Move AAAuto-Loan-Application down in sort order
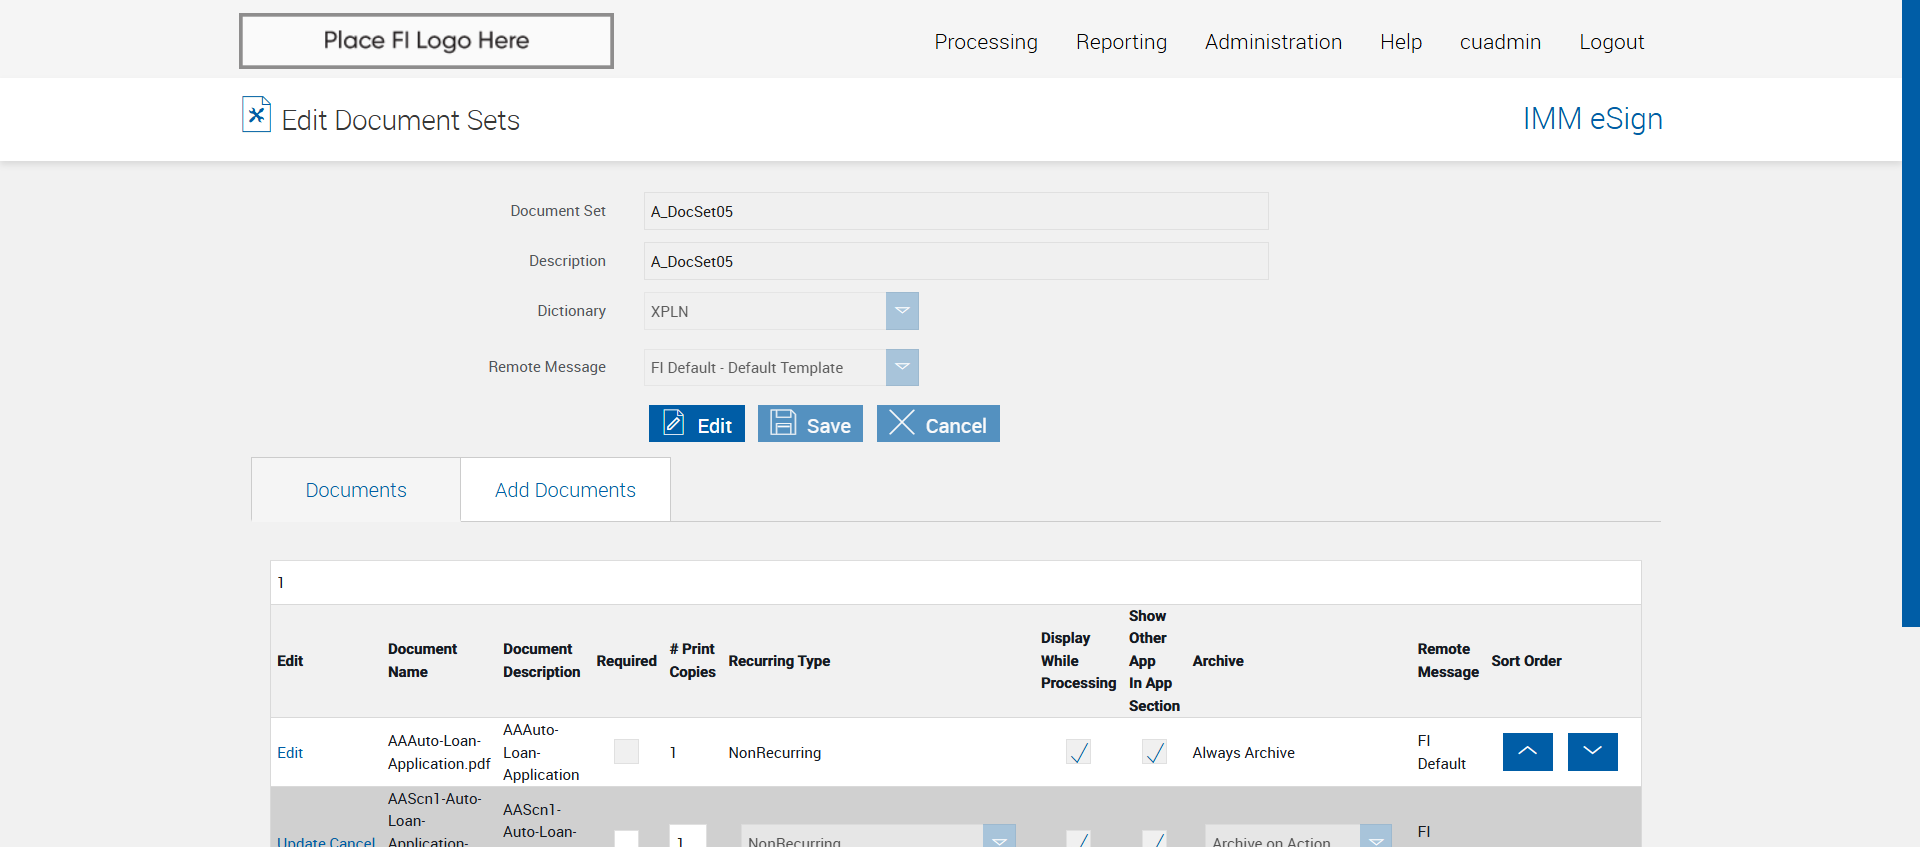The width and height of the screenshot is (1920, 847). pos(1592,752)
